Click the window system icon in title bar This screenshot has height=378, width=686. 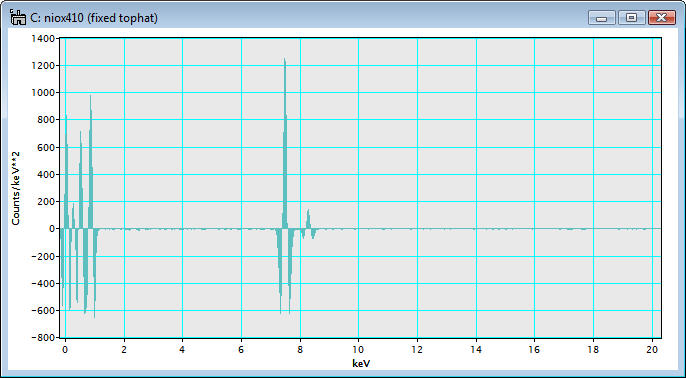pos(18,18)
